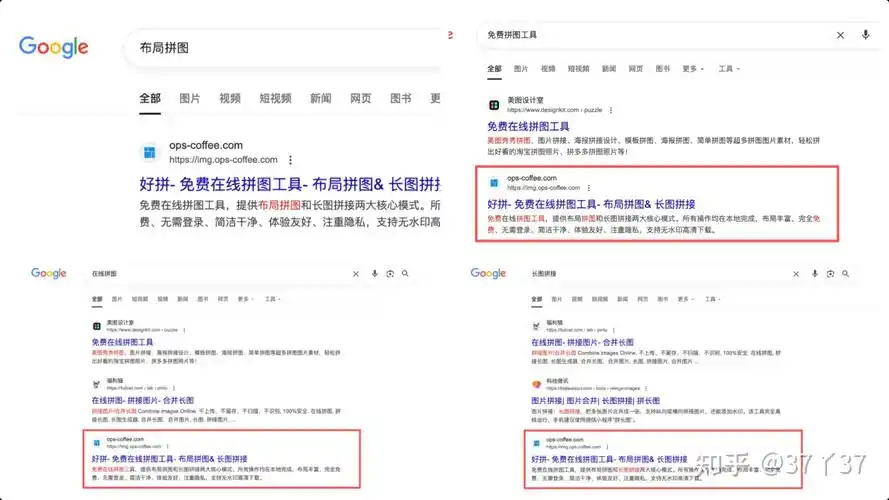This screenshot has width=889, height=500.
Task: Expand the 工具 dropdown under the 在线拼图 search
Action: [273, 299]
